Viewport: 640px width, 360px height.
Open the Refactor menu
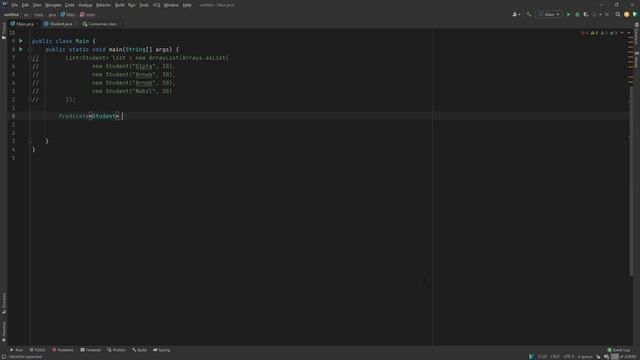point(103,5)
